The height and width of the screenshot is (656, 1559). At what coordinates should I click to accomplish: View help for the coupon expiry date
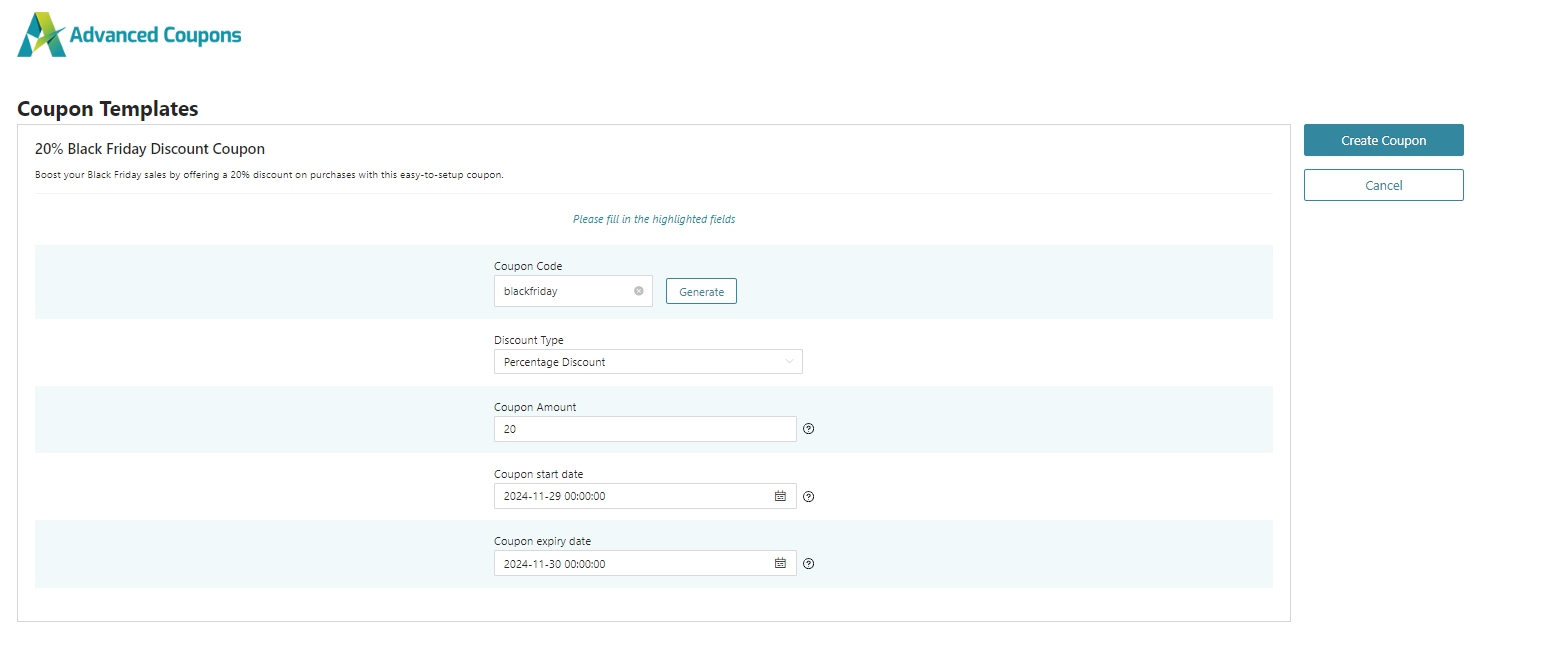tap(808, 564)
